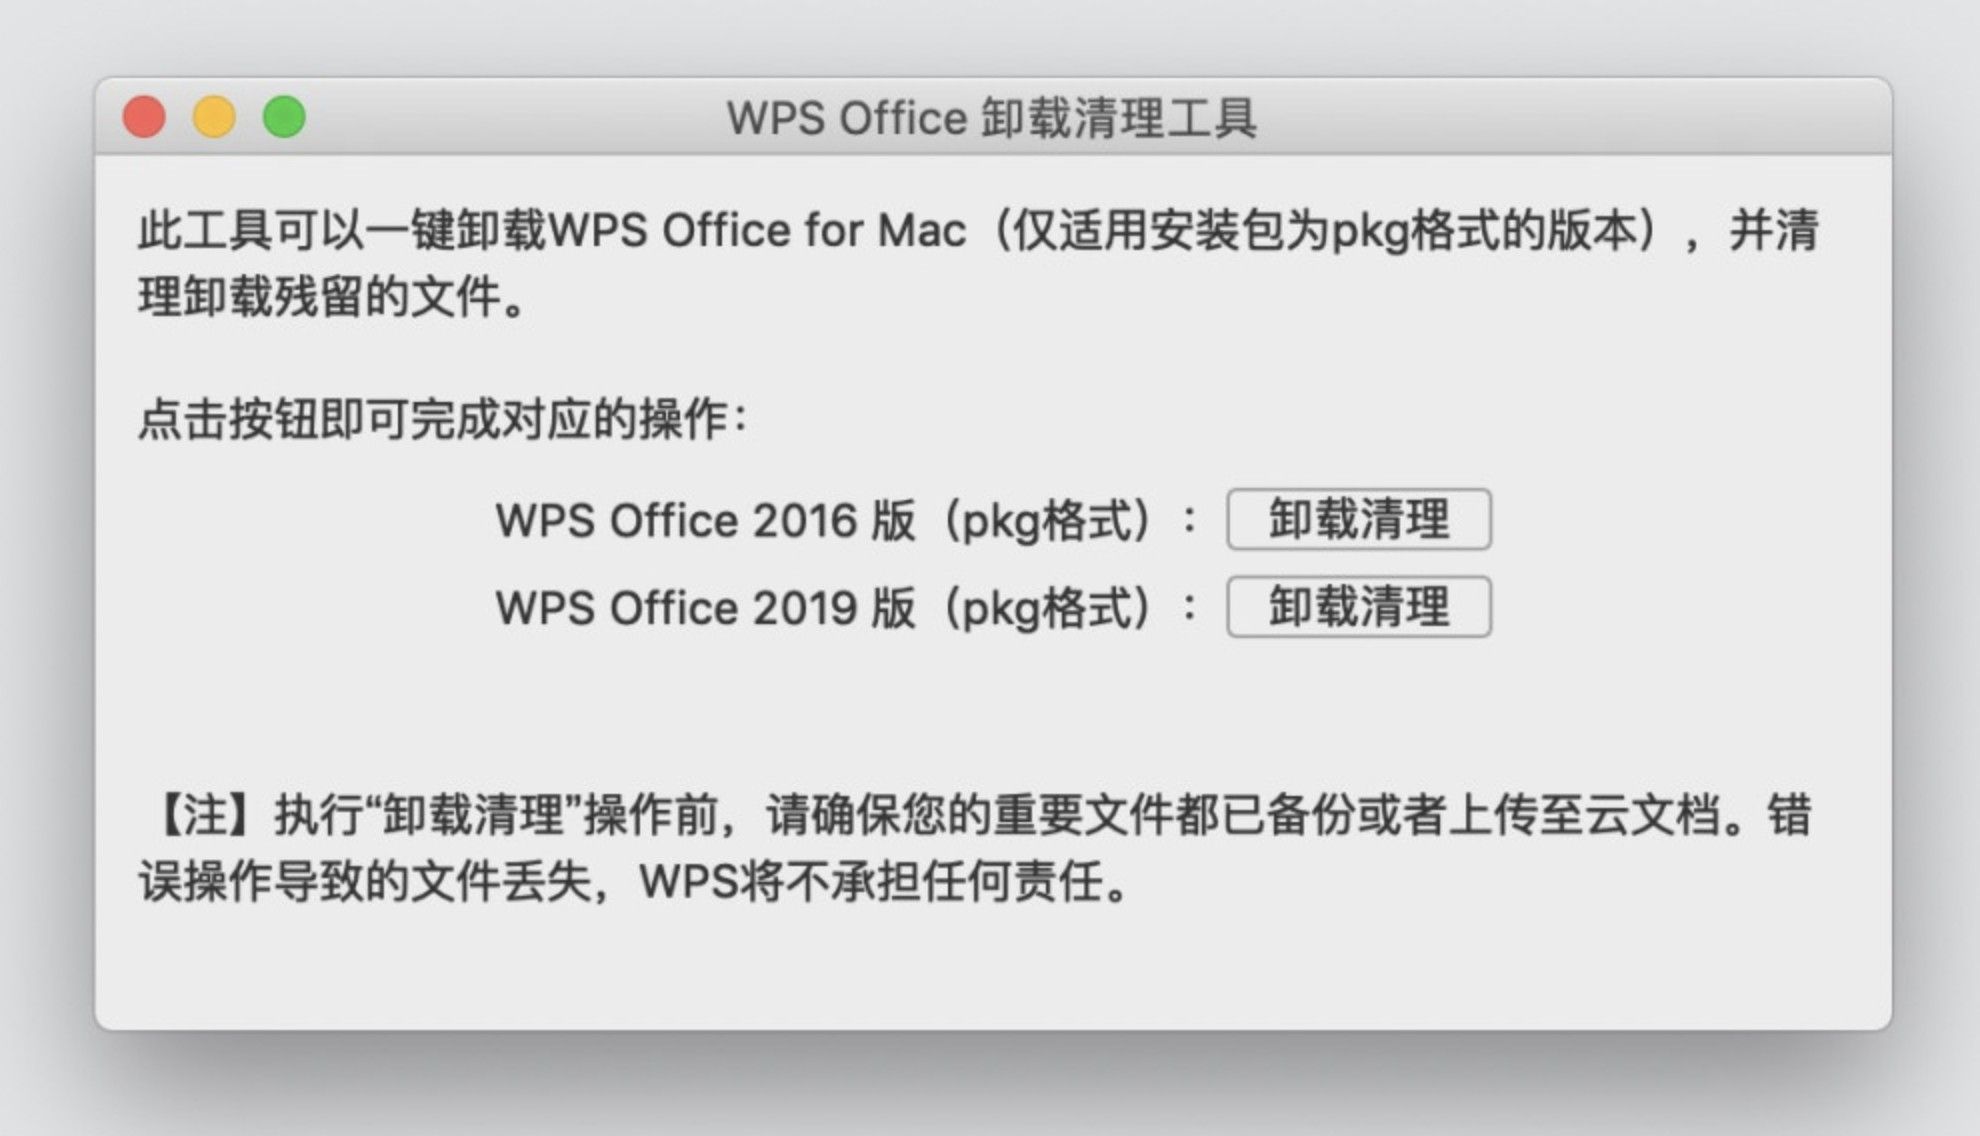
Task: Click the window title WPS Office 卸载清理工具
Action: (x=991, y=118)
